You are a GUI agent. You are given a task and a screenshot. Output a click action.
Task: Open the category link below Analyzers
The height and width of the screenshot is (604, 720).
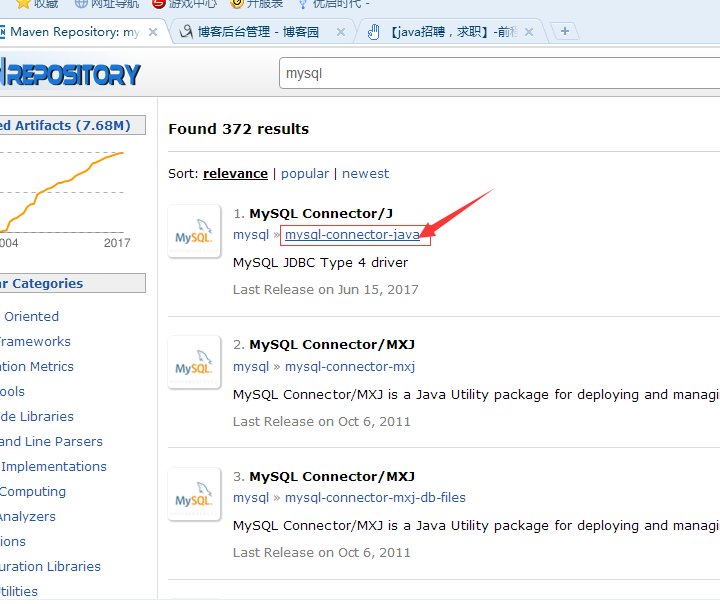13,542
